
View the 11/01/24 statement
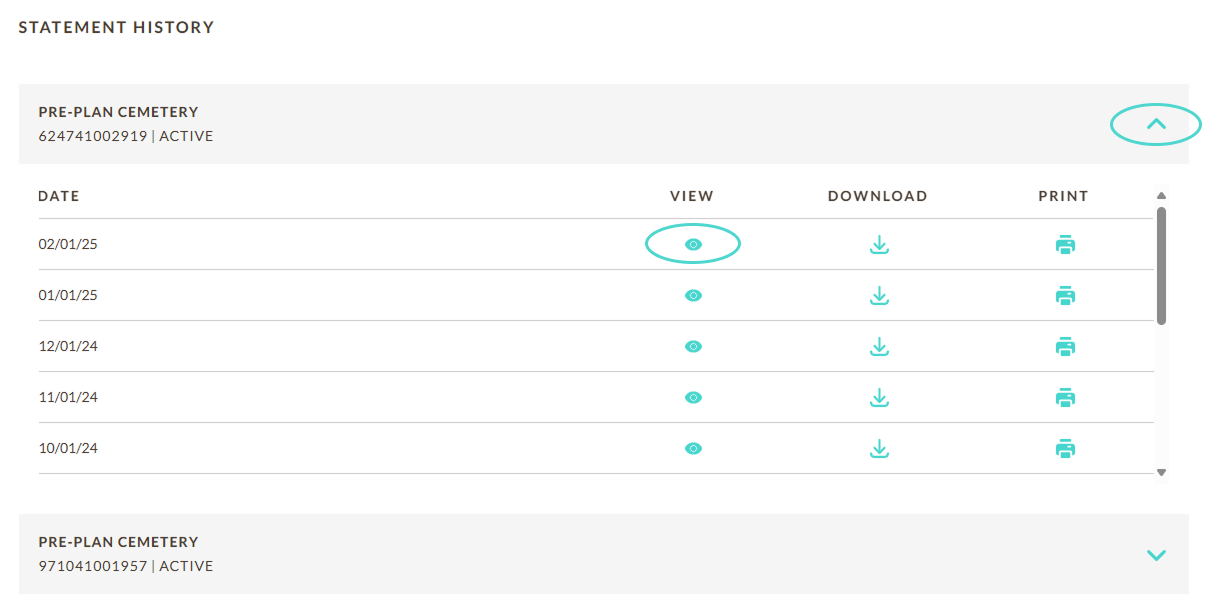pyautogui.click(x=693, y=397)
